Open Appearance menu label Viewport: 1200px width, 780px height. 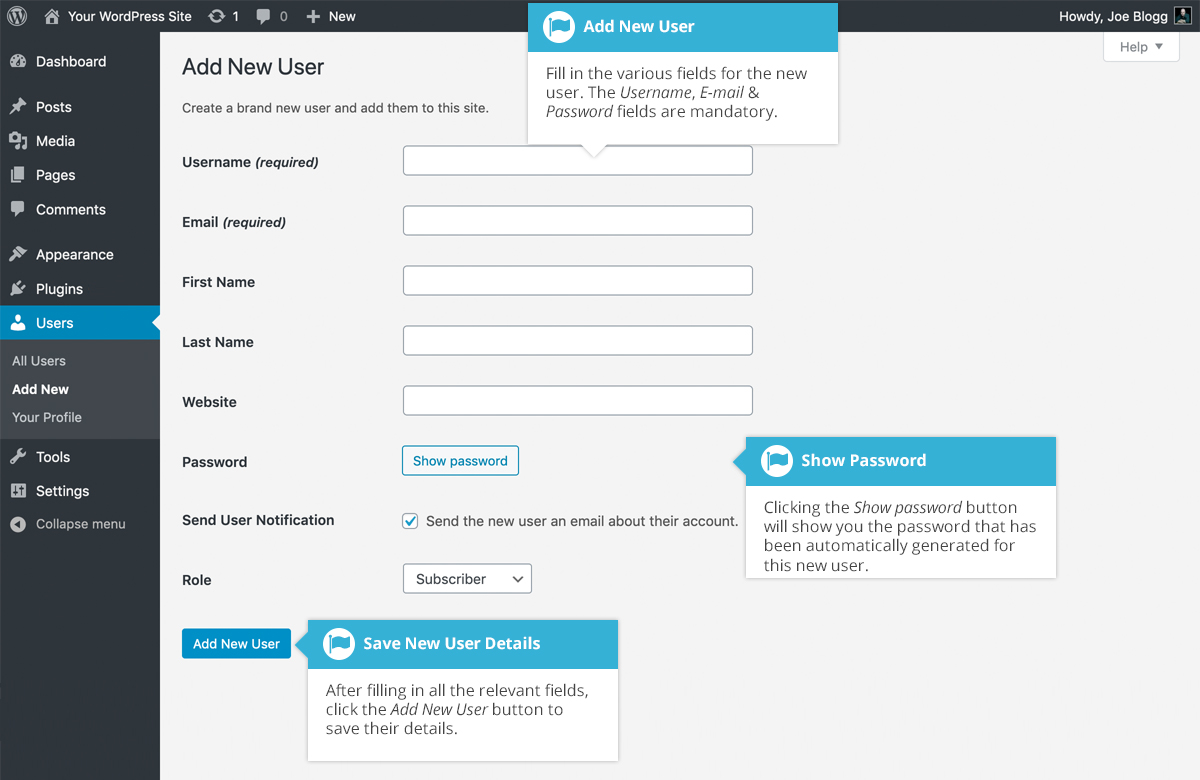pyautogui.click(x=75, y=254)
